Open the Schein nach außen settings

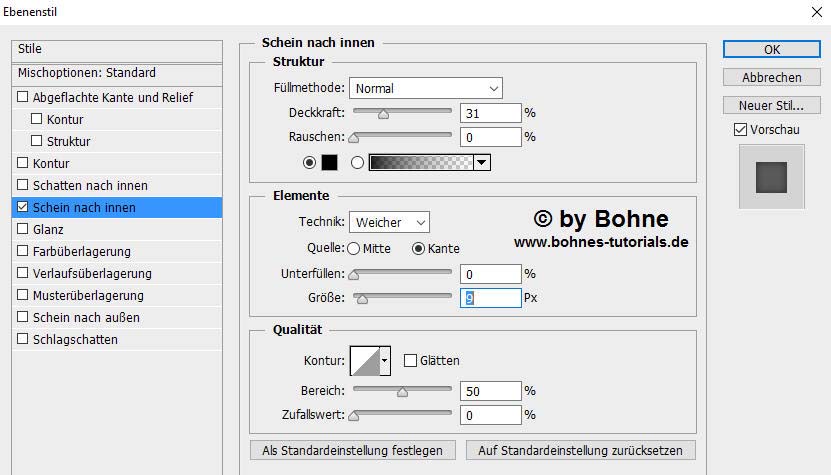pos(86,317)
